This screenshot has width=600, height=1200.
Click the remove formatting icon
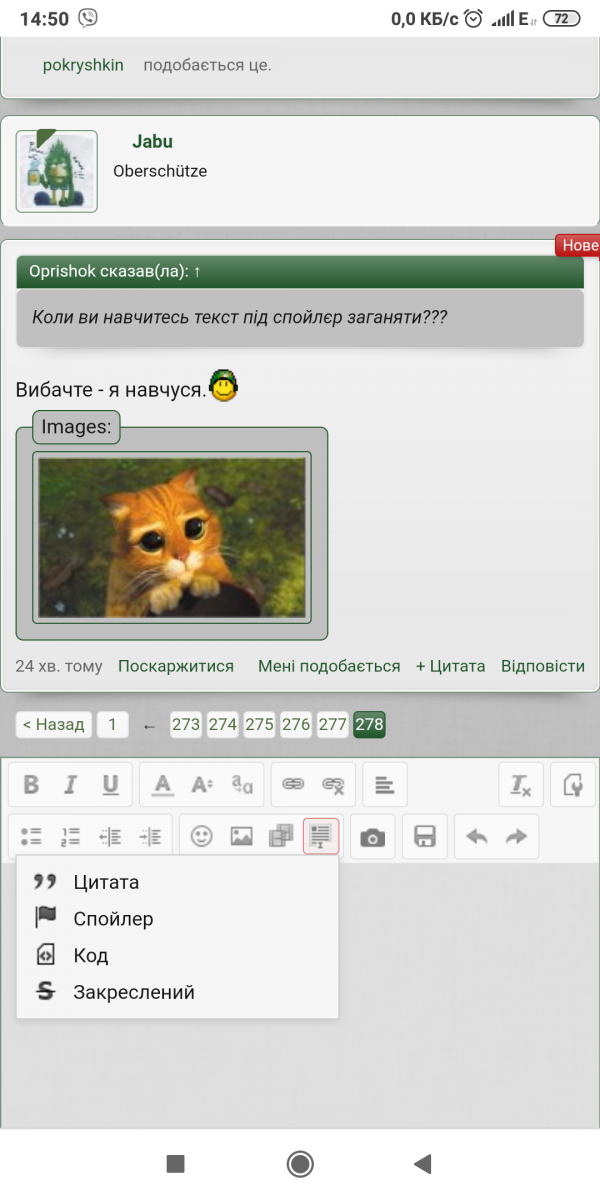521,785
